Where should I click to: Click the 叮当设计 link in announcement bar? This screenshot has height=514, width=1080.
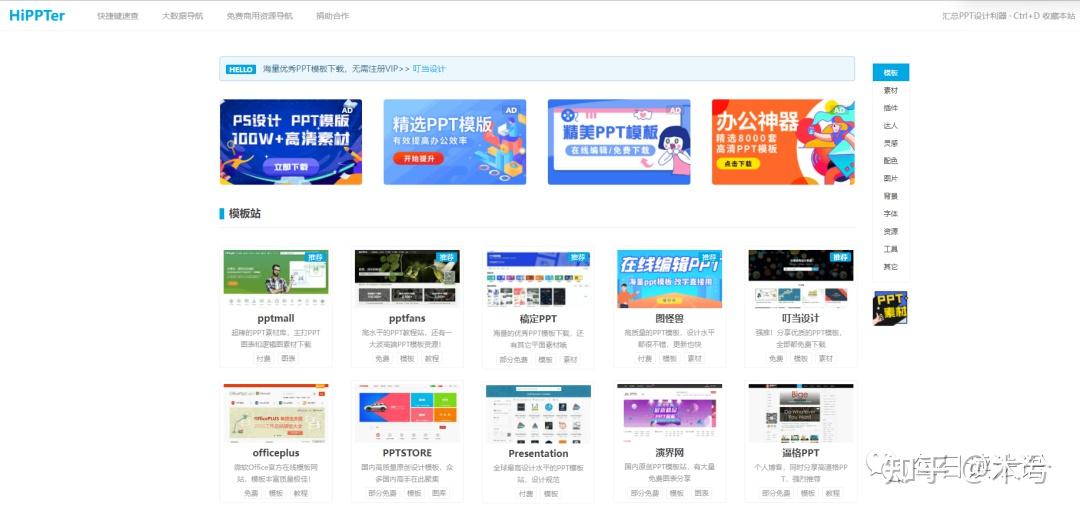[x=429, y=69]
